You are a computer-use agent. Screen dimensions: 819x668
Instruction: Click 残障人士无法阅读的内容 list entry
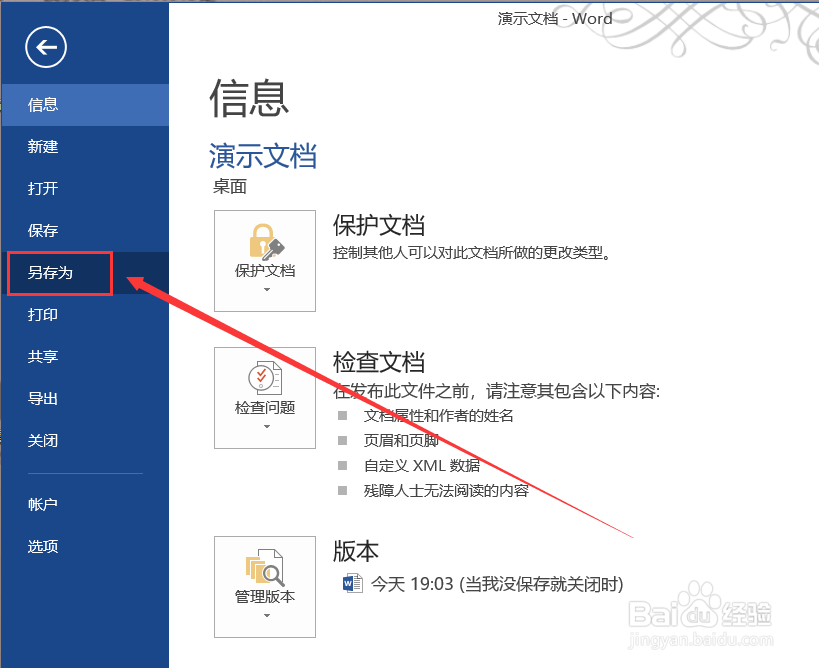447,490
